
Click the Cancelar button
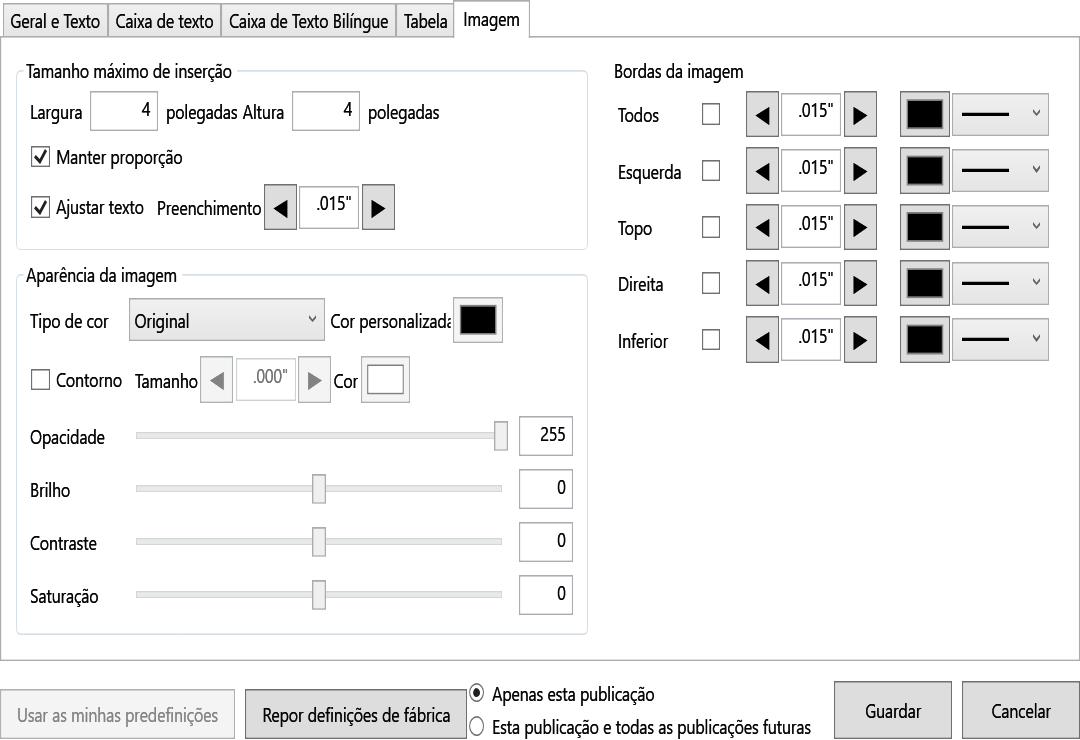pyautogui.click(x=1021, y=710)
